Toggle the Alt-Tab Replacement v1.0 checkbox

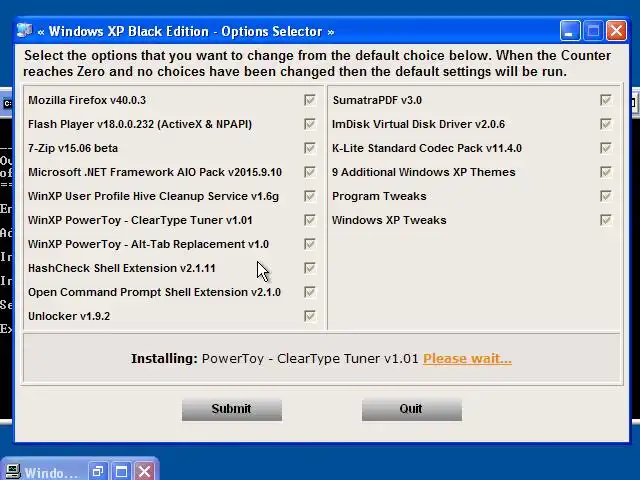(x=310, y=244)
